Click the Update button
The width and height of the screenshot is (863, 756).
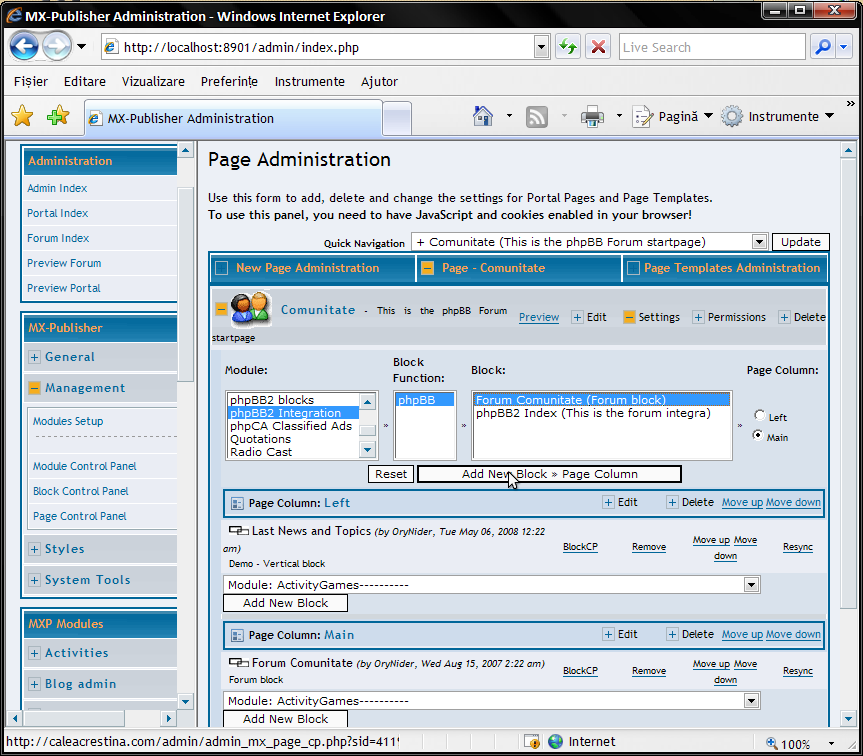[800, 242]
